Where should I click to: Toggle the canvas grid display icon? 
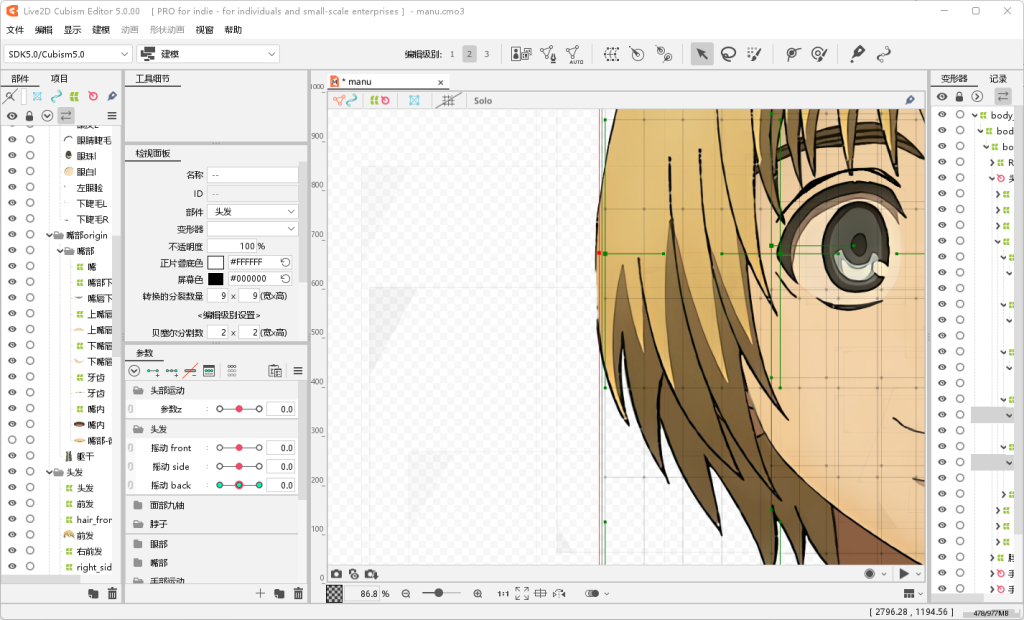pyautogui.click(x=448, y=101)
